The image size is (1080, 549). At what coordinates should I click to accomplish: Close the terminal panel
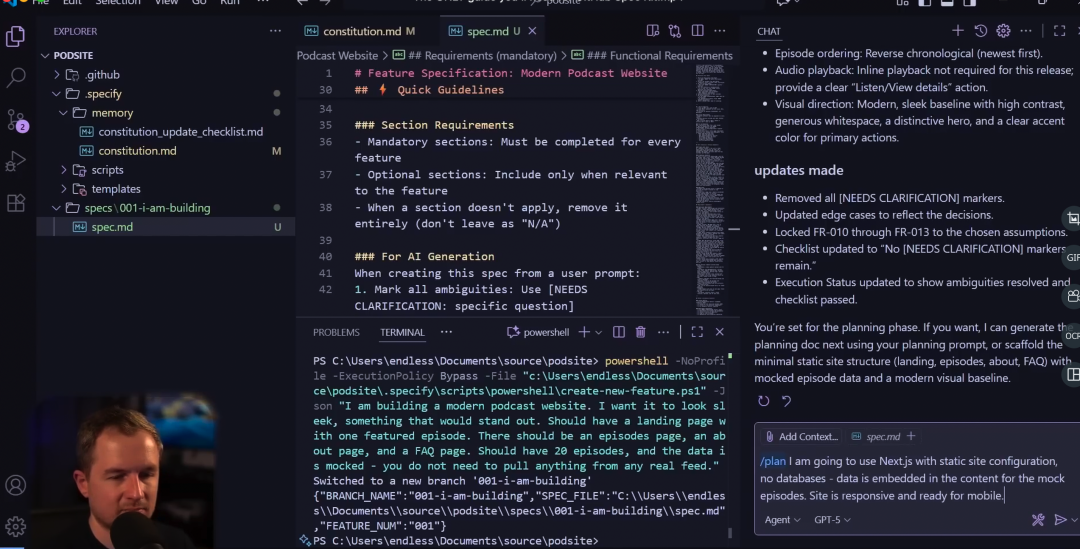coord(720,332)
